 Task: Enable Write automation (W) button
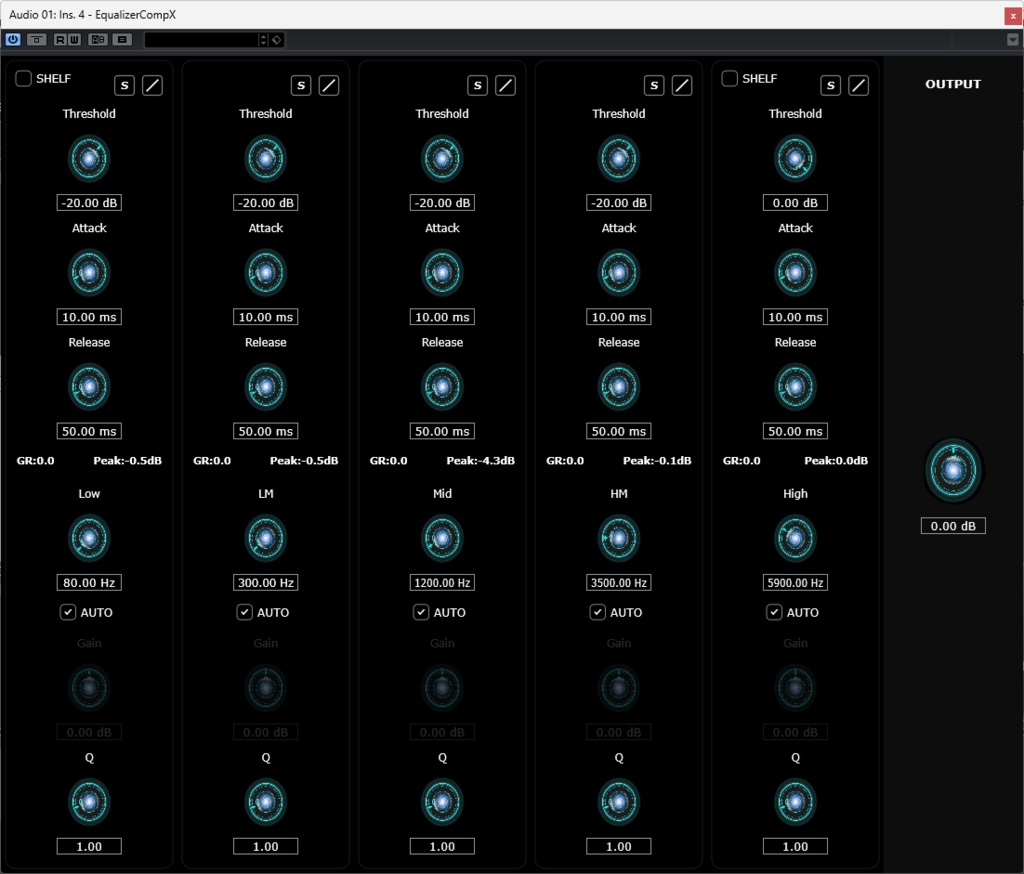(74, 39)
